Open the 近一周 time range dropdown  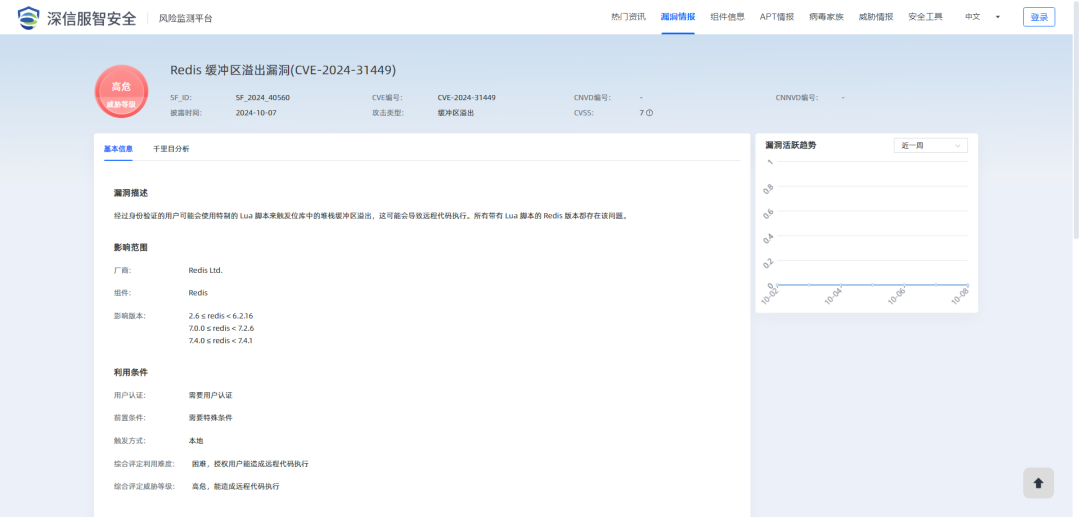[x=930, y=145]
